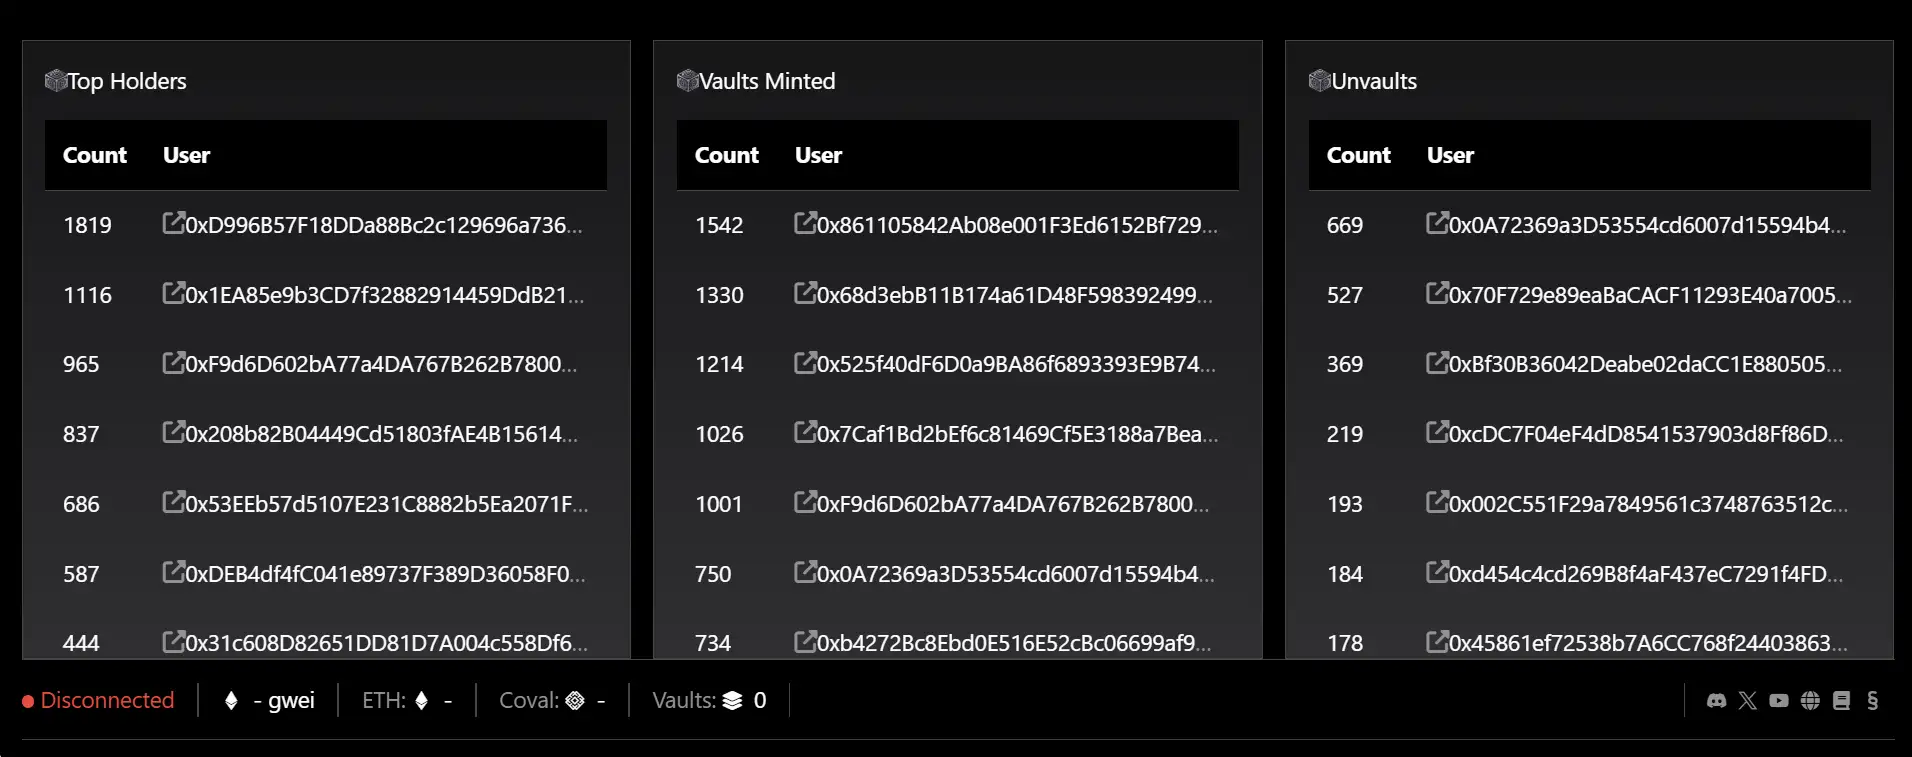Open the Discord link icon

pos(1716,701)
